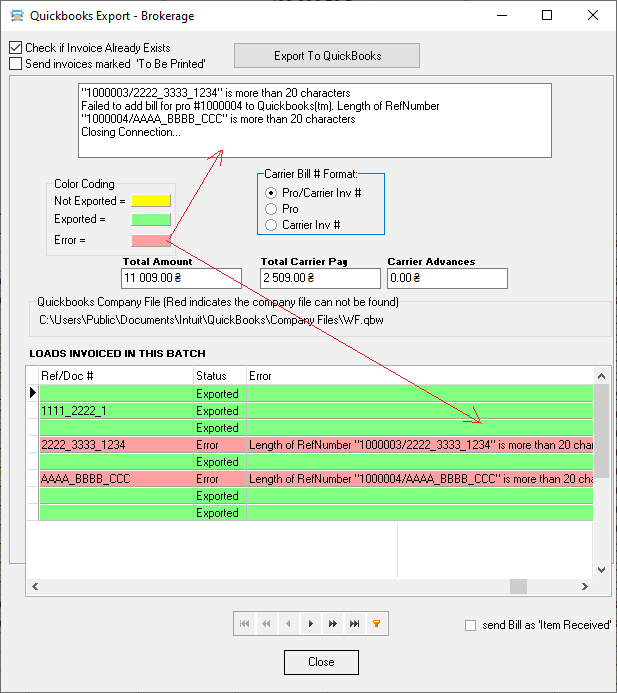
Task: Click the 'Status' column header
Action: click(x=219, y=376)
